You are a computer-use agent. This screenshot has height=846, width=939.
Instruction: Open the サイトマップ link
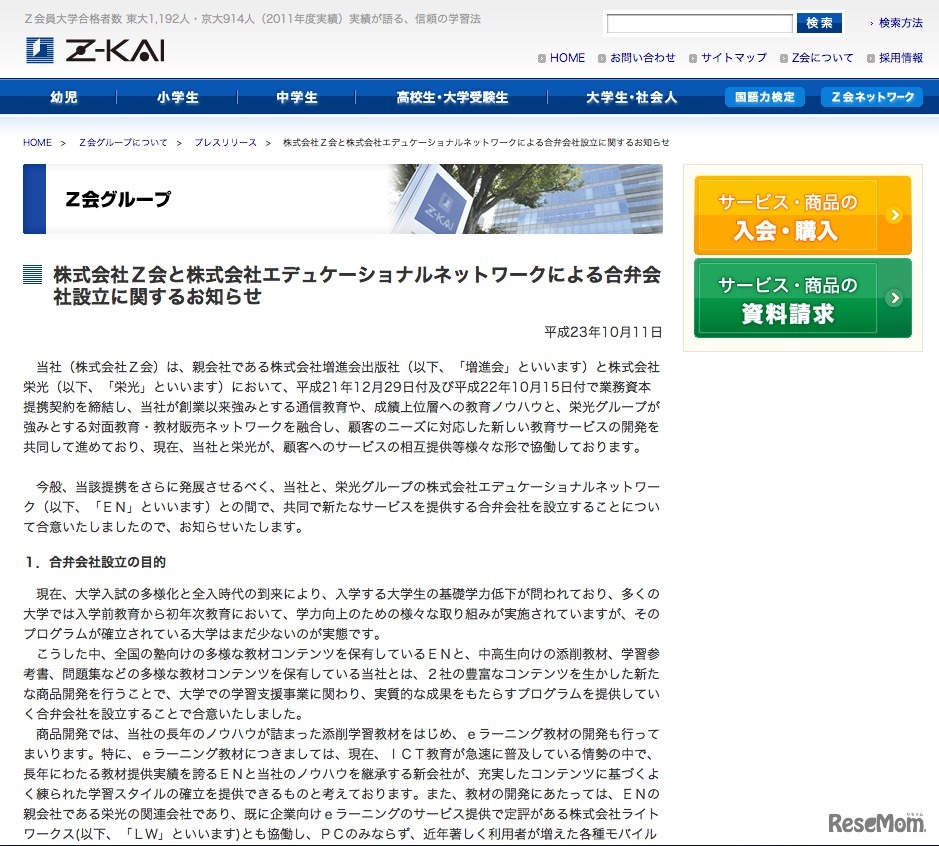click(734, 57)
